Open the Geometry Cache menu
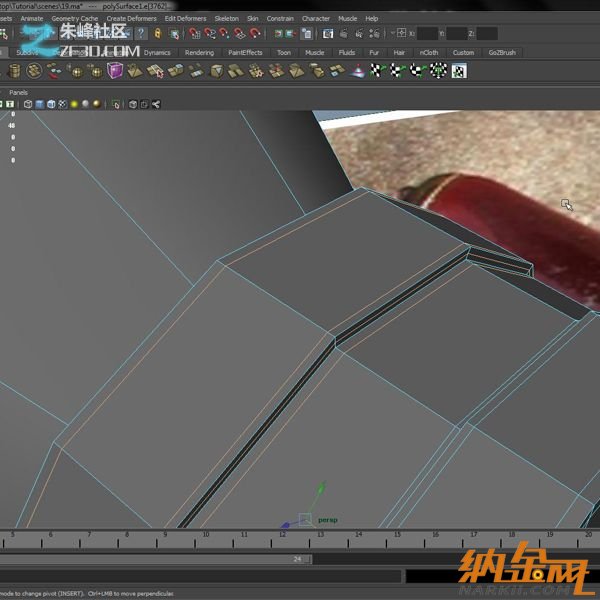This screenshot has height=600, width=600. point(75,18)
